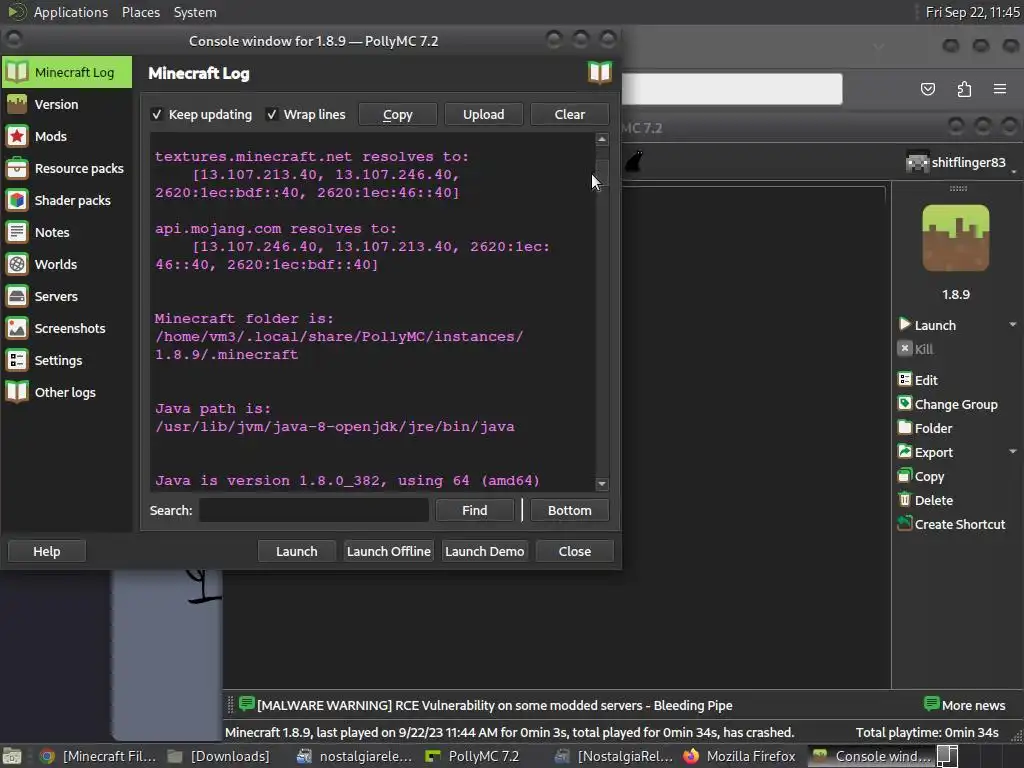Upload the Minecraft log

[x=483, y=114]
